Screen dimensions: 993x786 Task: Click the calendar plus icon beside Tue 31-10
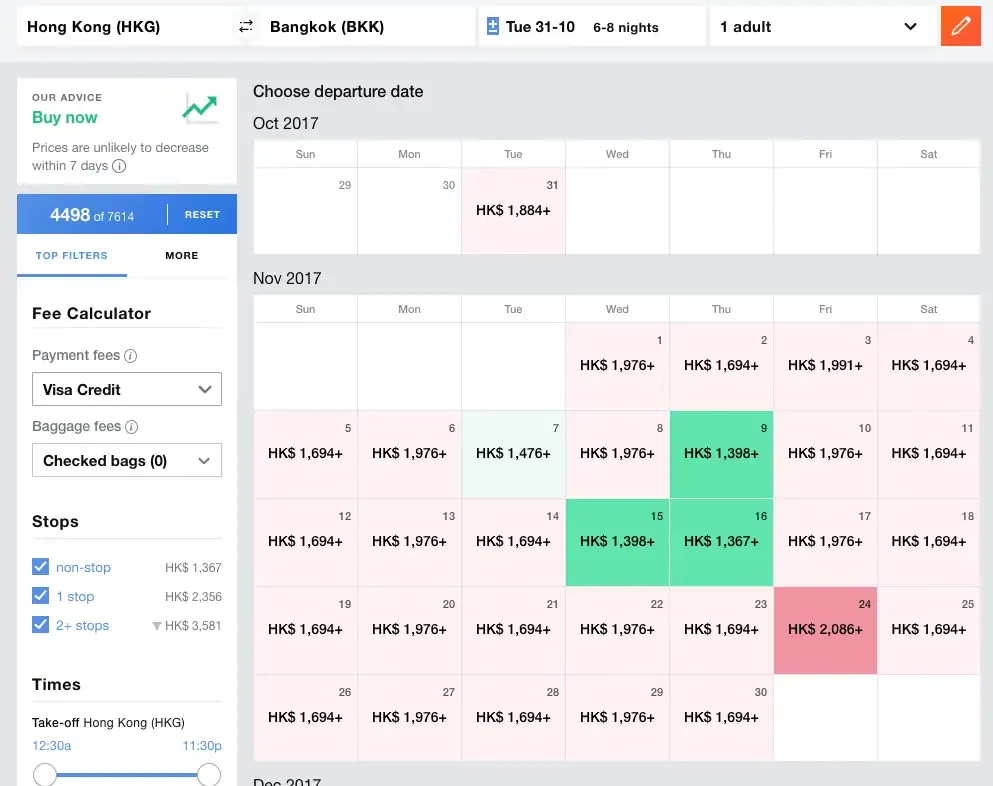tap(492, 27)
